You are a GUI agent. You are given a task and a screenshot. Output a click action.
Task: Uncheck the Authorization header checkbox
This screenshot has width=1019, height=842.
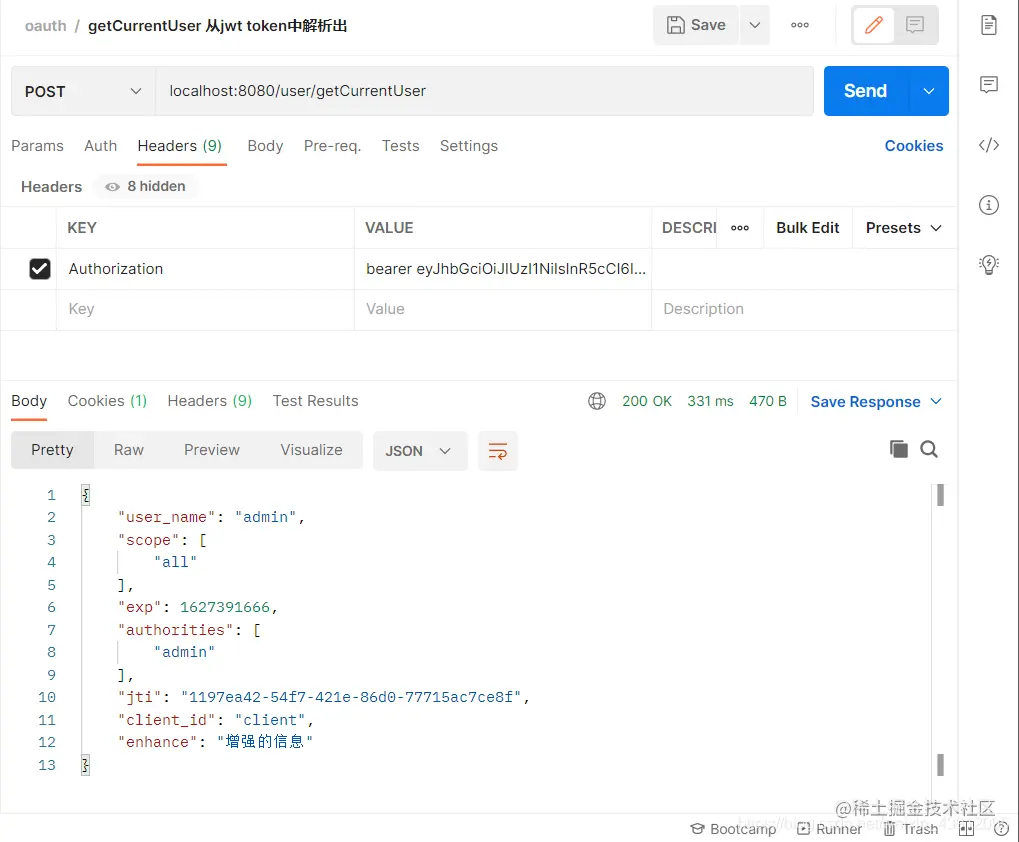tap(40, 269)
